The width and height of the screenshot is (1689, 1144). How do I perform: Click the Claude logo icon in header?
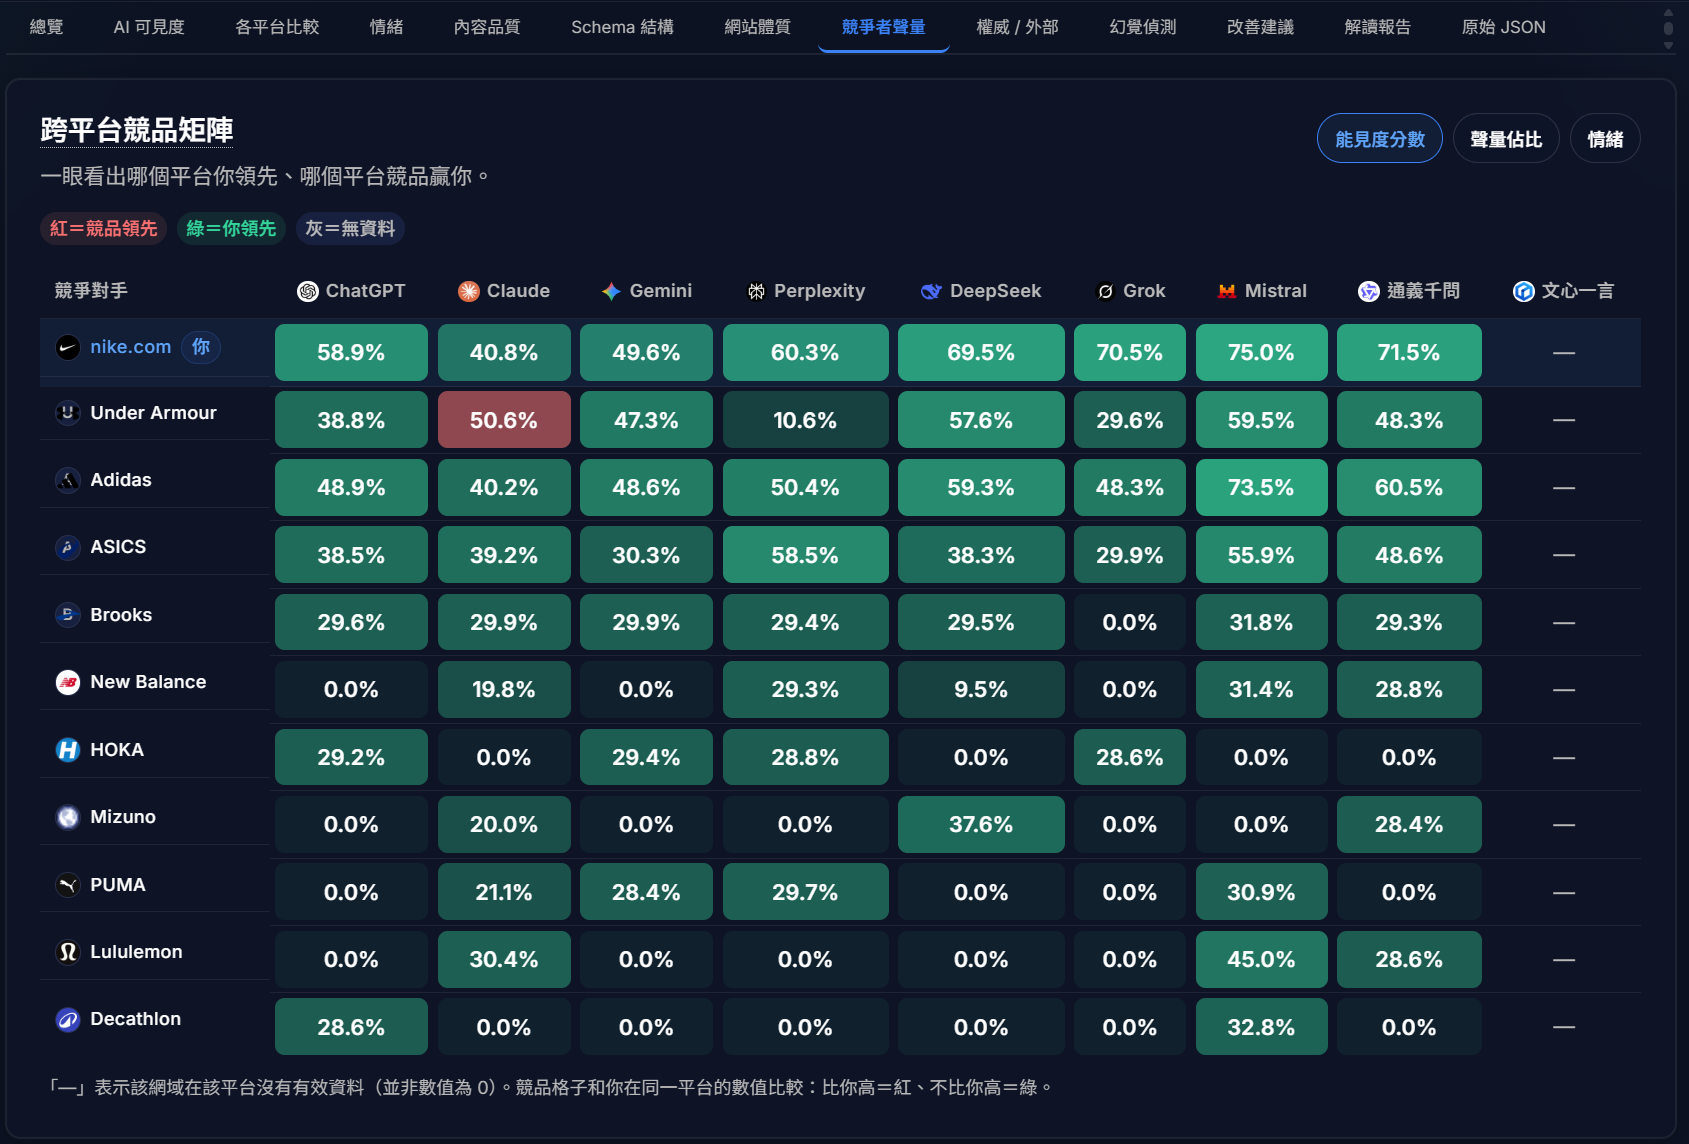point(469,291)
